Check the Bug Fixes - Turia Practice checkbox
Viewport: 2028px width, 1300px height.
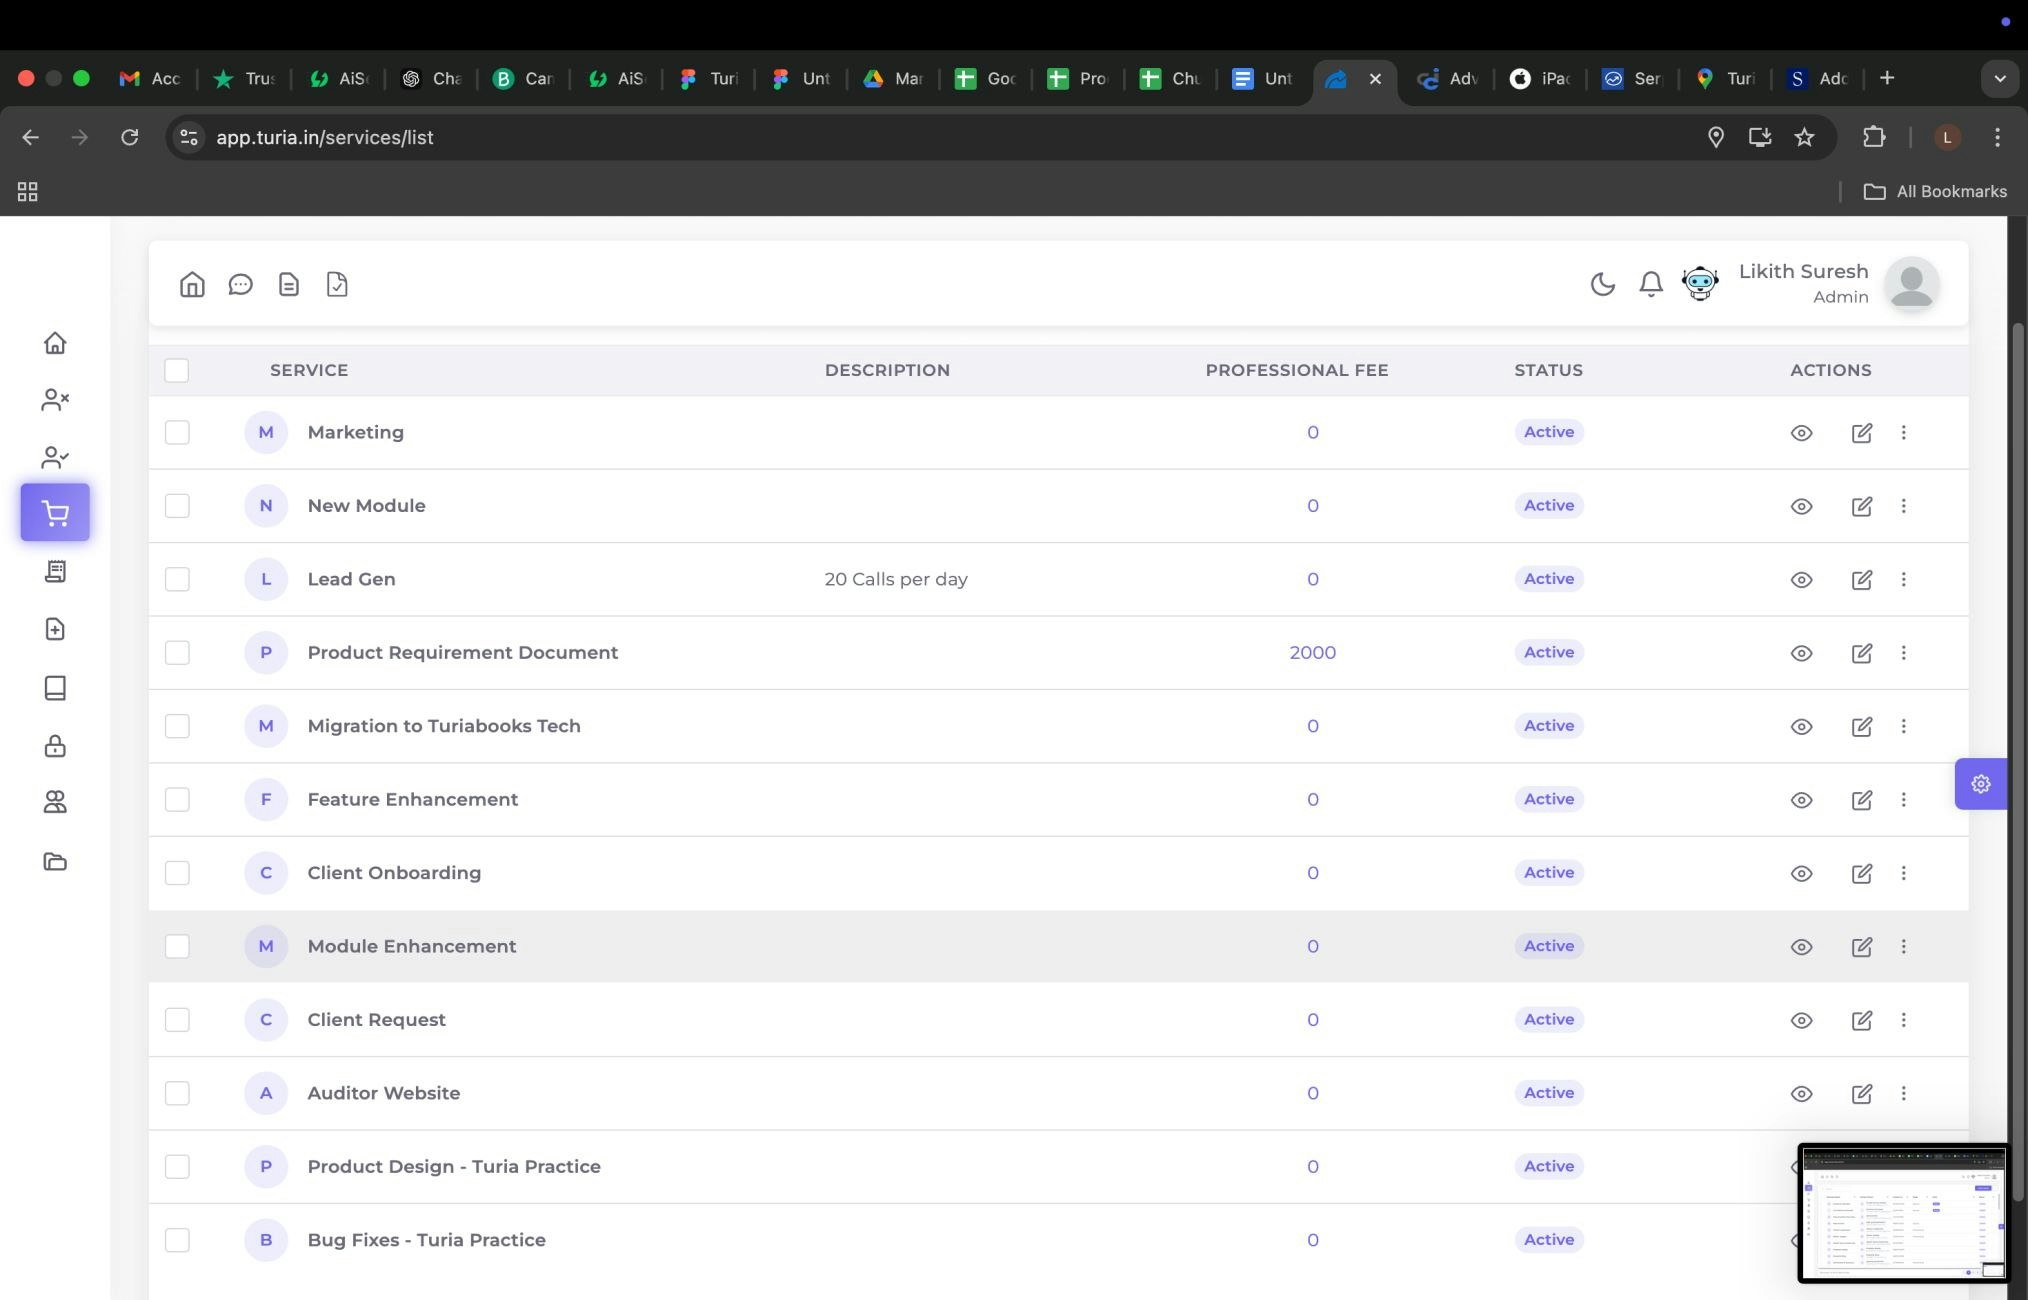[177, 1240]
